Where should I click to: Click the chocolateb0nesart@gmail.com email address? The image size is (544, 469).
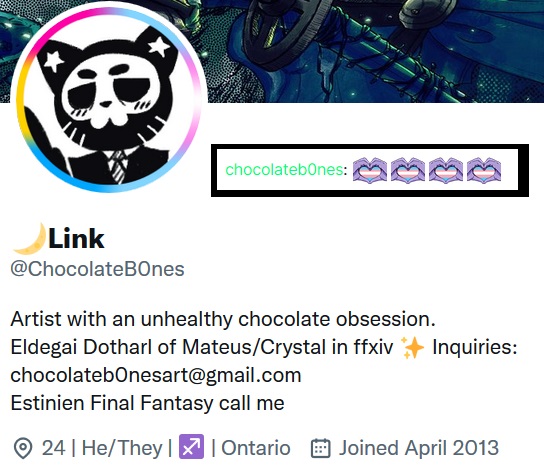(156, 376)
